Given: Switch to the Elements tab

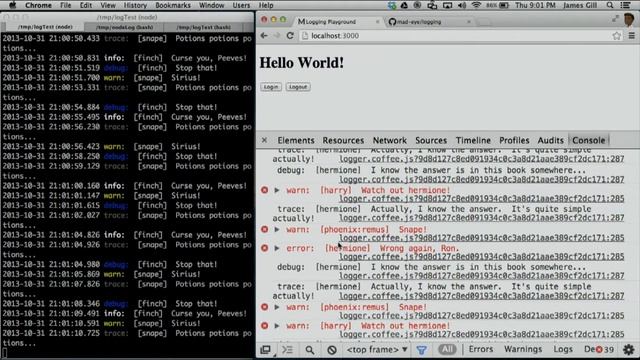Looking at the screenshot, I should coord(296,140).
